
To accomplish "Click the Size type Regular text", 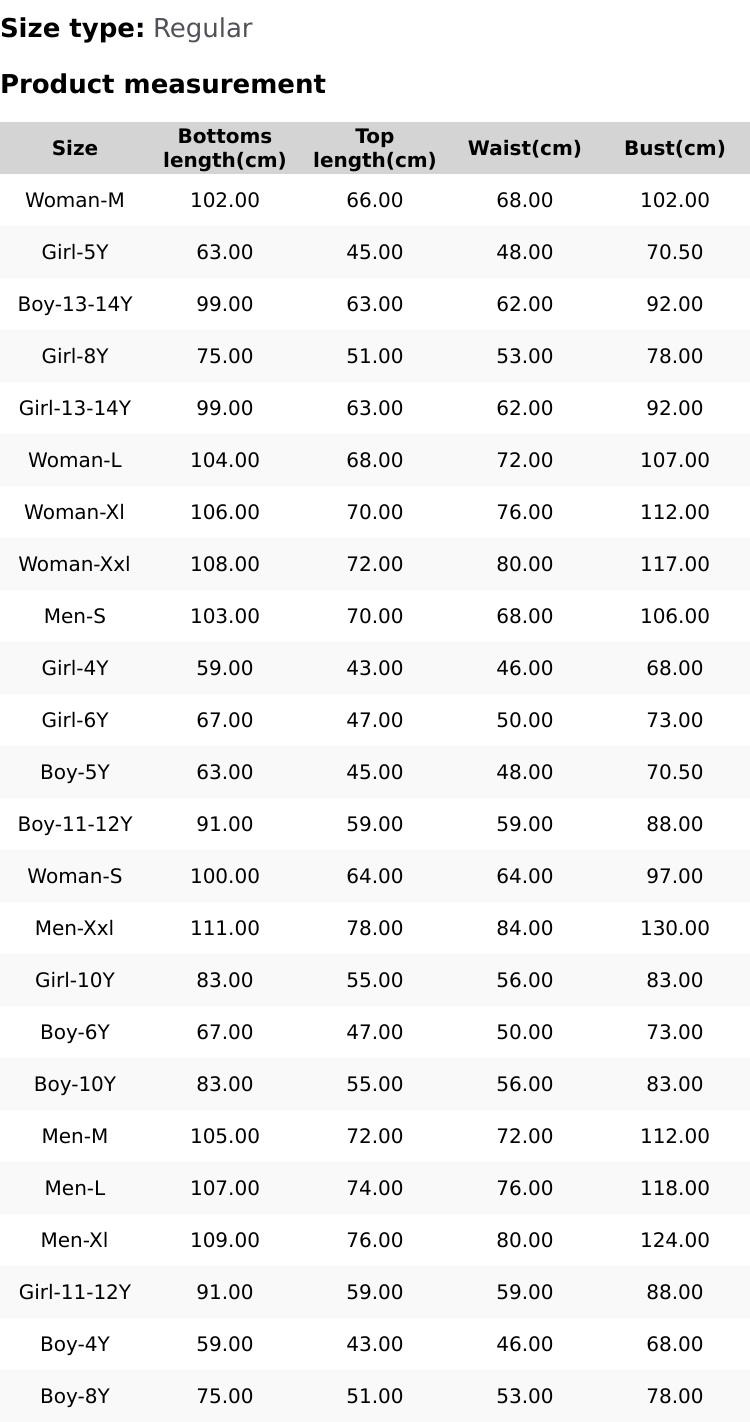I will pos(126,28).
